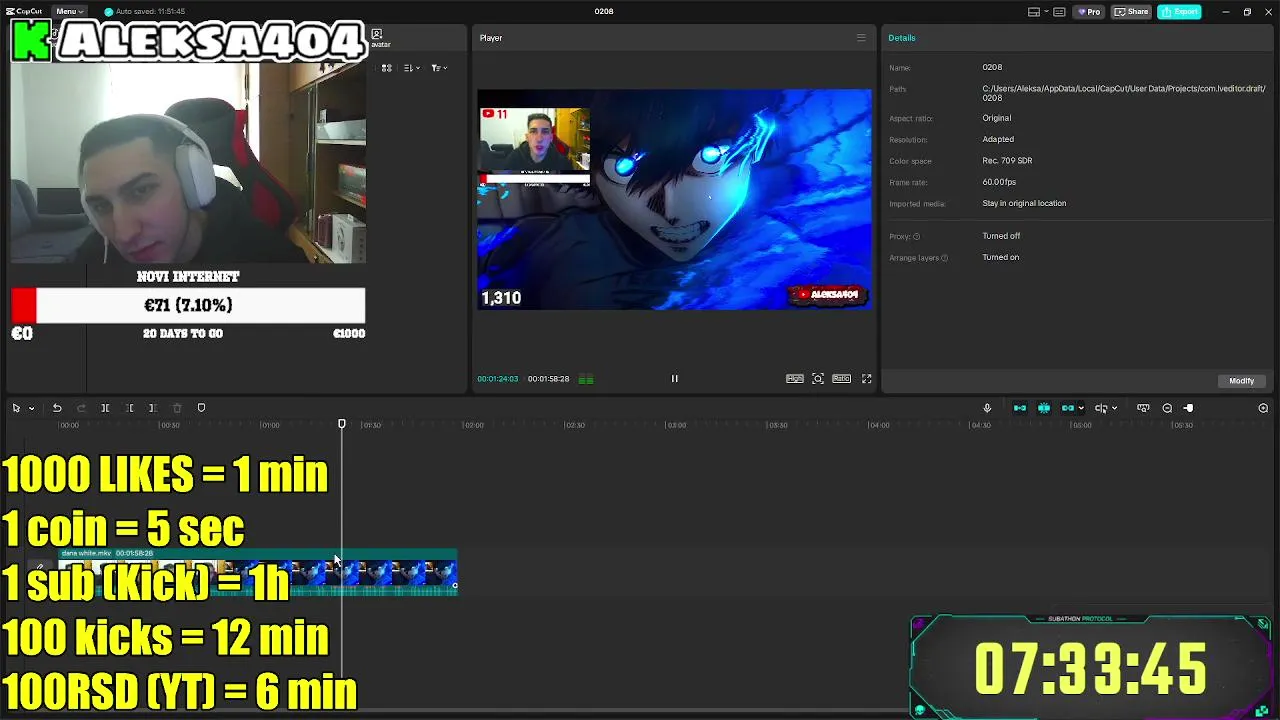Click the project title 0208 in title bar

tap(604, 12)
